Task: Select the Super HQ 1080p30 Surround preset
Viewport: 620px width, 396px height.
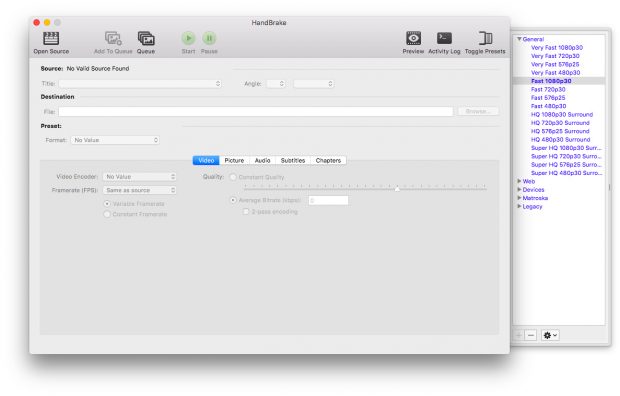Action: point(566,148)
